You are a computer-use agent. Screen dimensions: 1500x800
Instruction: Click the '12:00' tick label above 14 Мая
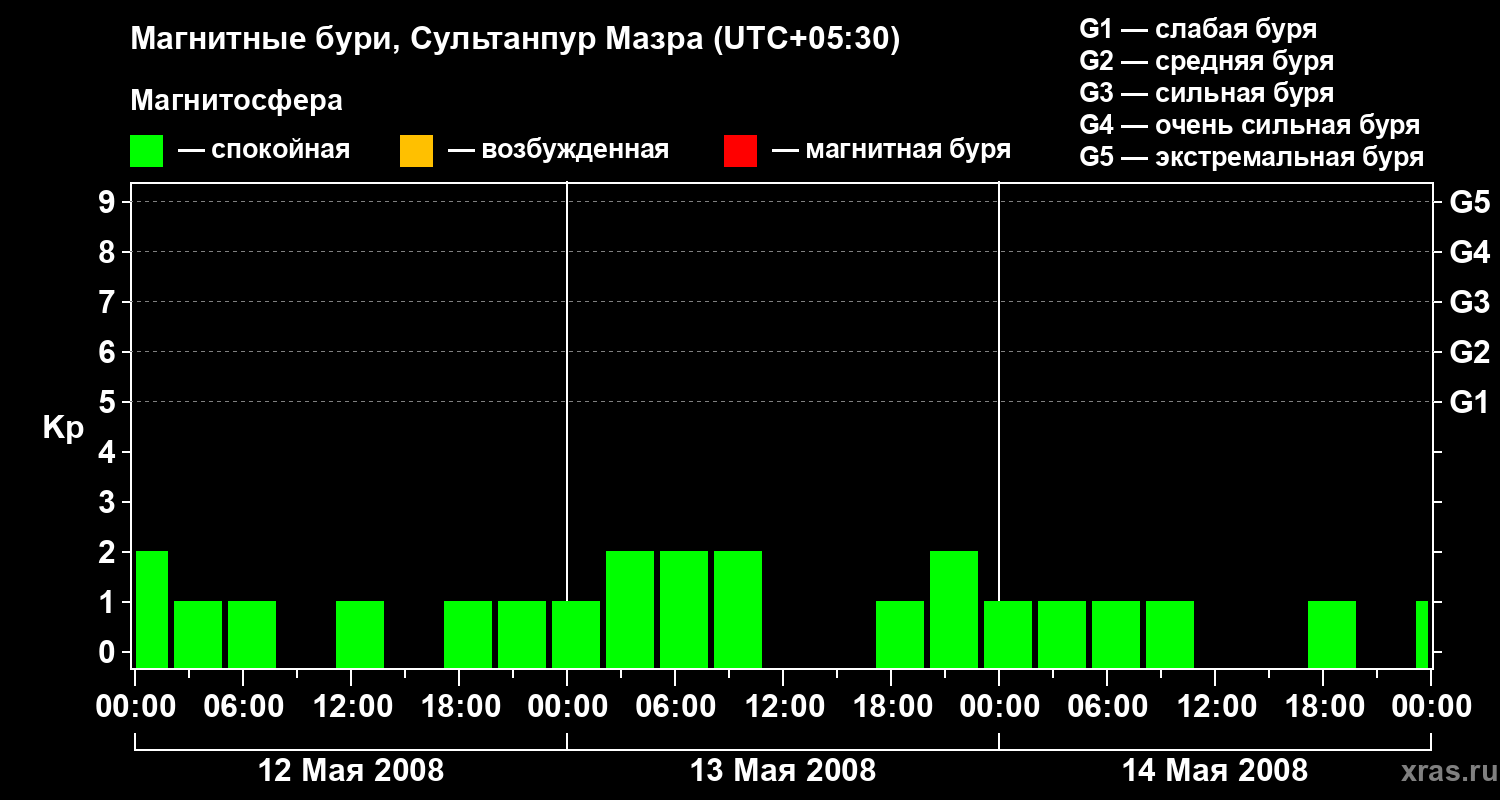tap(1215, 707)
